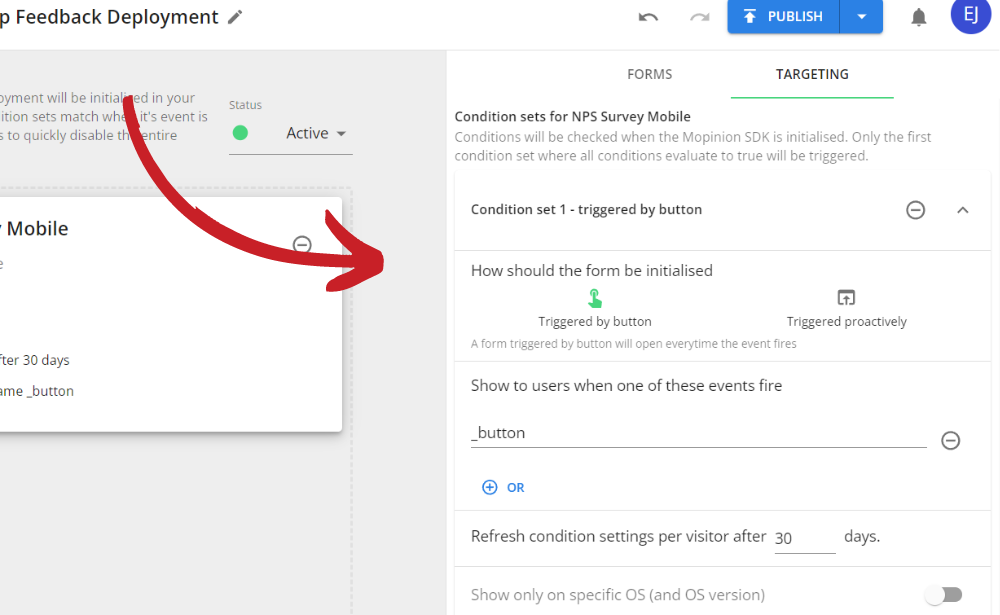This screenshot has height=615, width=1000.
Task: Collapse Condition set 1 with the chevron
Action: (x=963, y=210)
